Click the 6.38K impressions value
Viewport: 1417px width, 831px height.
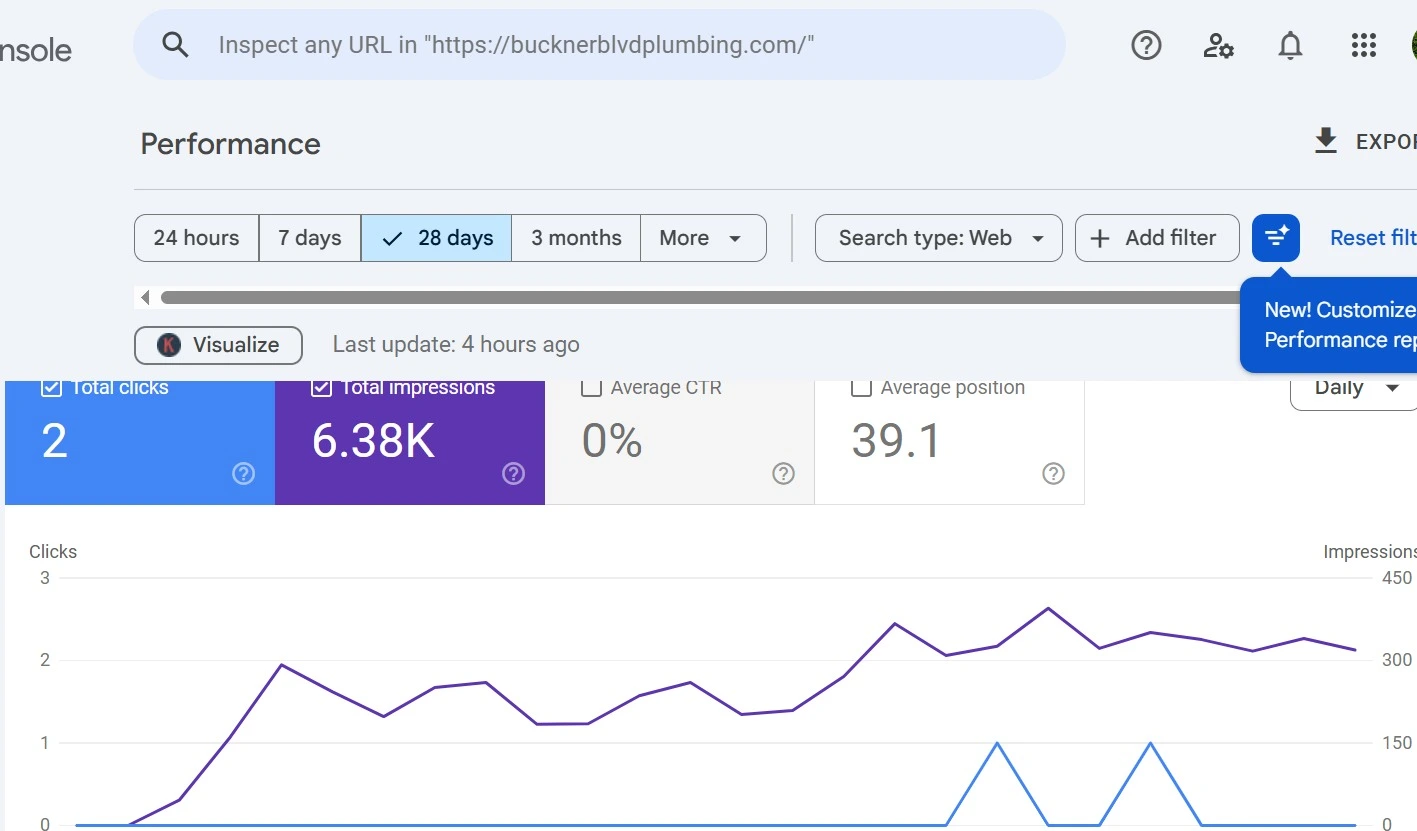click(373, 441)
